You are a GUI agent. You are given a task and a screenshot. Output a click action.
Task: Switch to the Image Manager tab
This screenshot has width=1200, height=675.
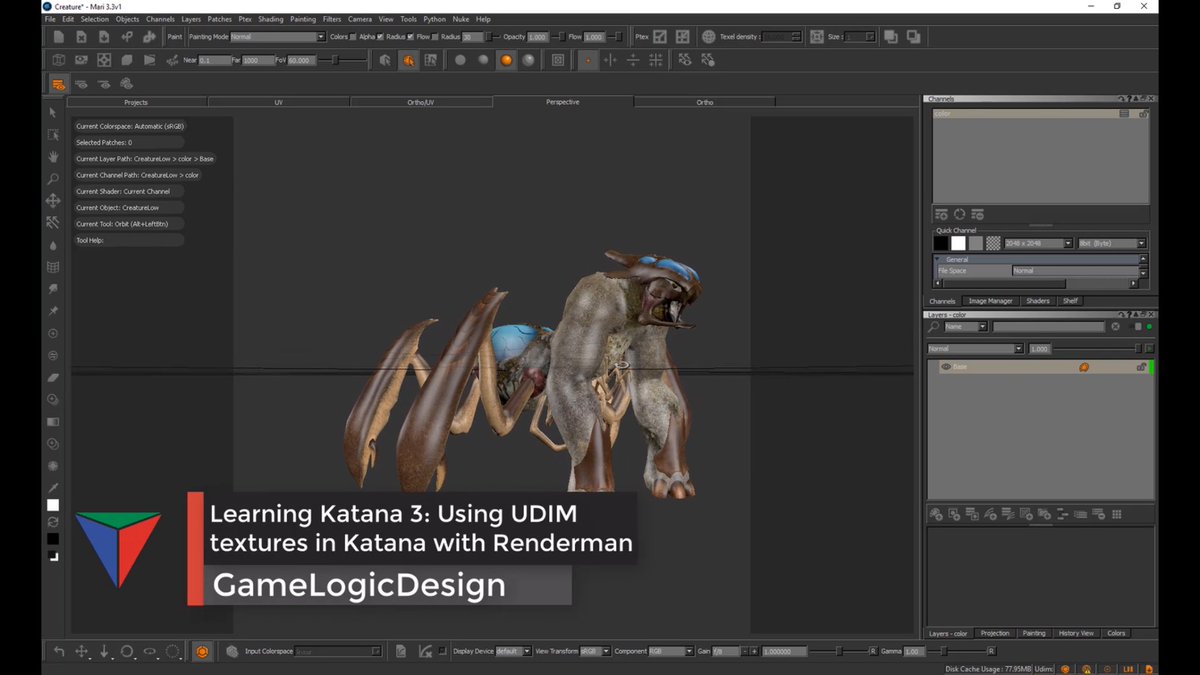[990, 301]
